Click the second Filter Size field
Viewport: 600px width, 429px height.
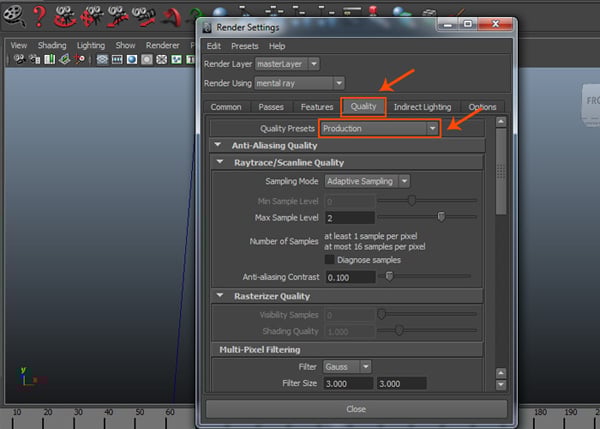401,383
